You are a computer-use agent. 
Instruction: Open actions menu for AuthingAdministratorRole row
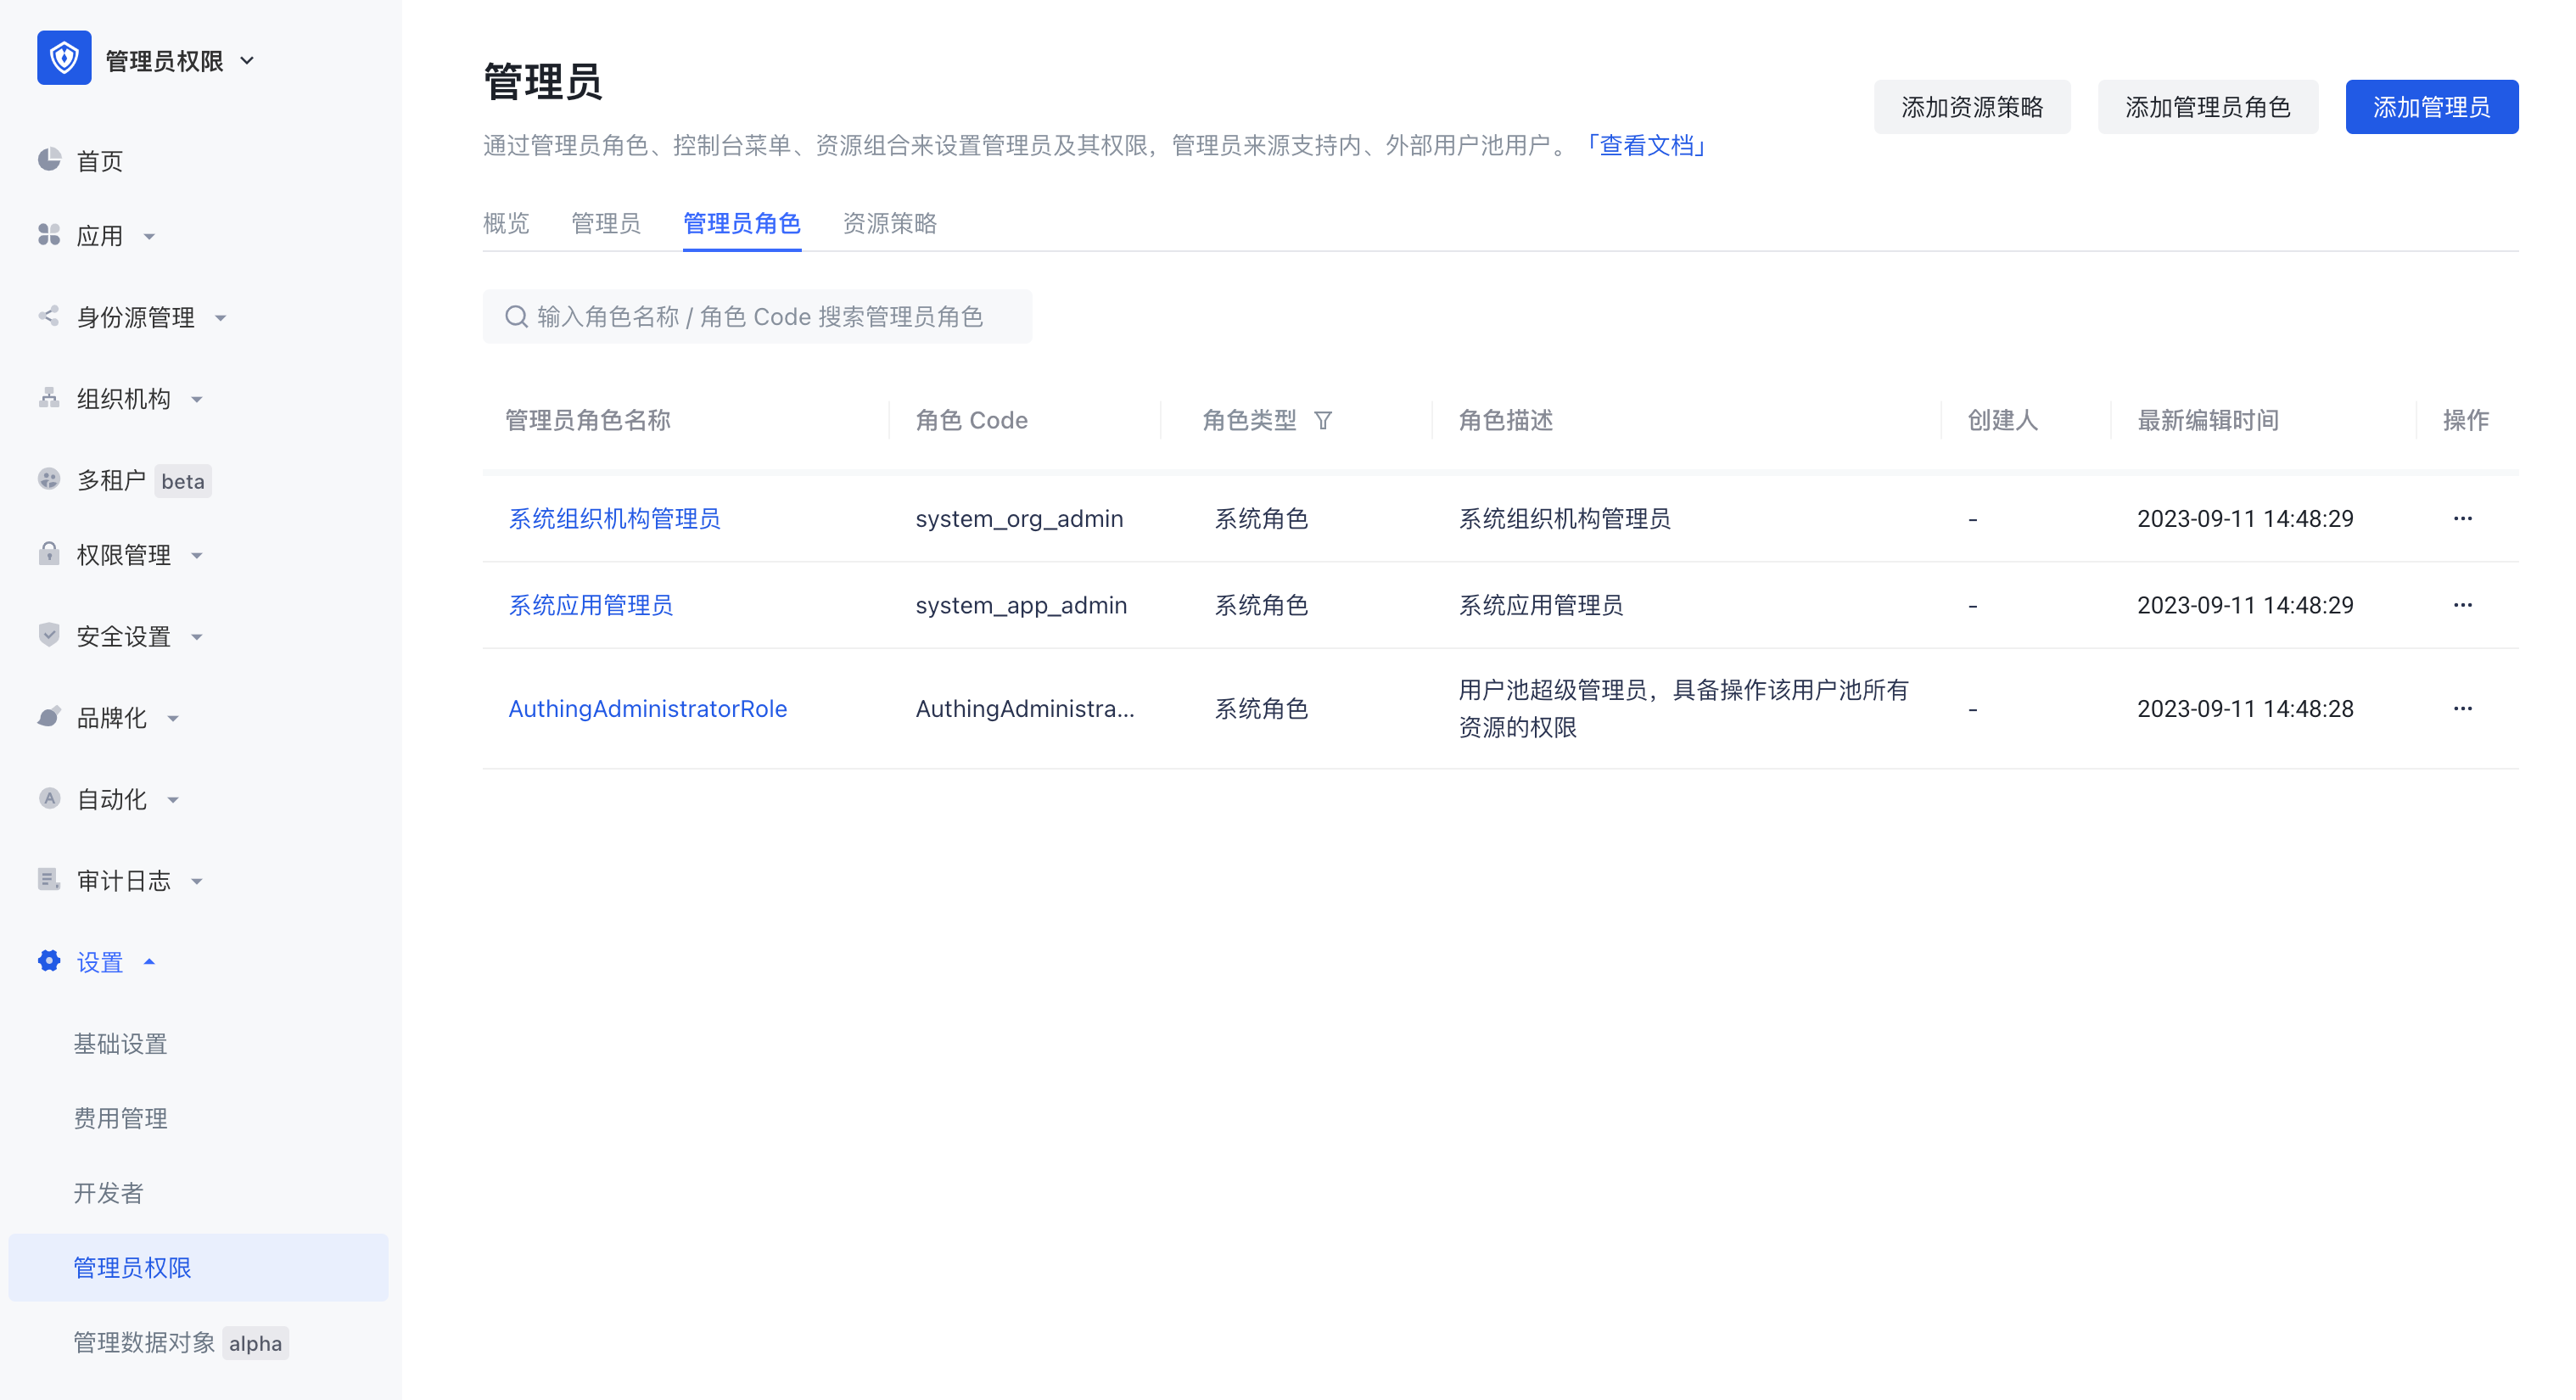[2462, 708]
